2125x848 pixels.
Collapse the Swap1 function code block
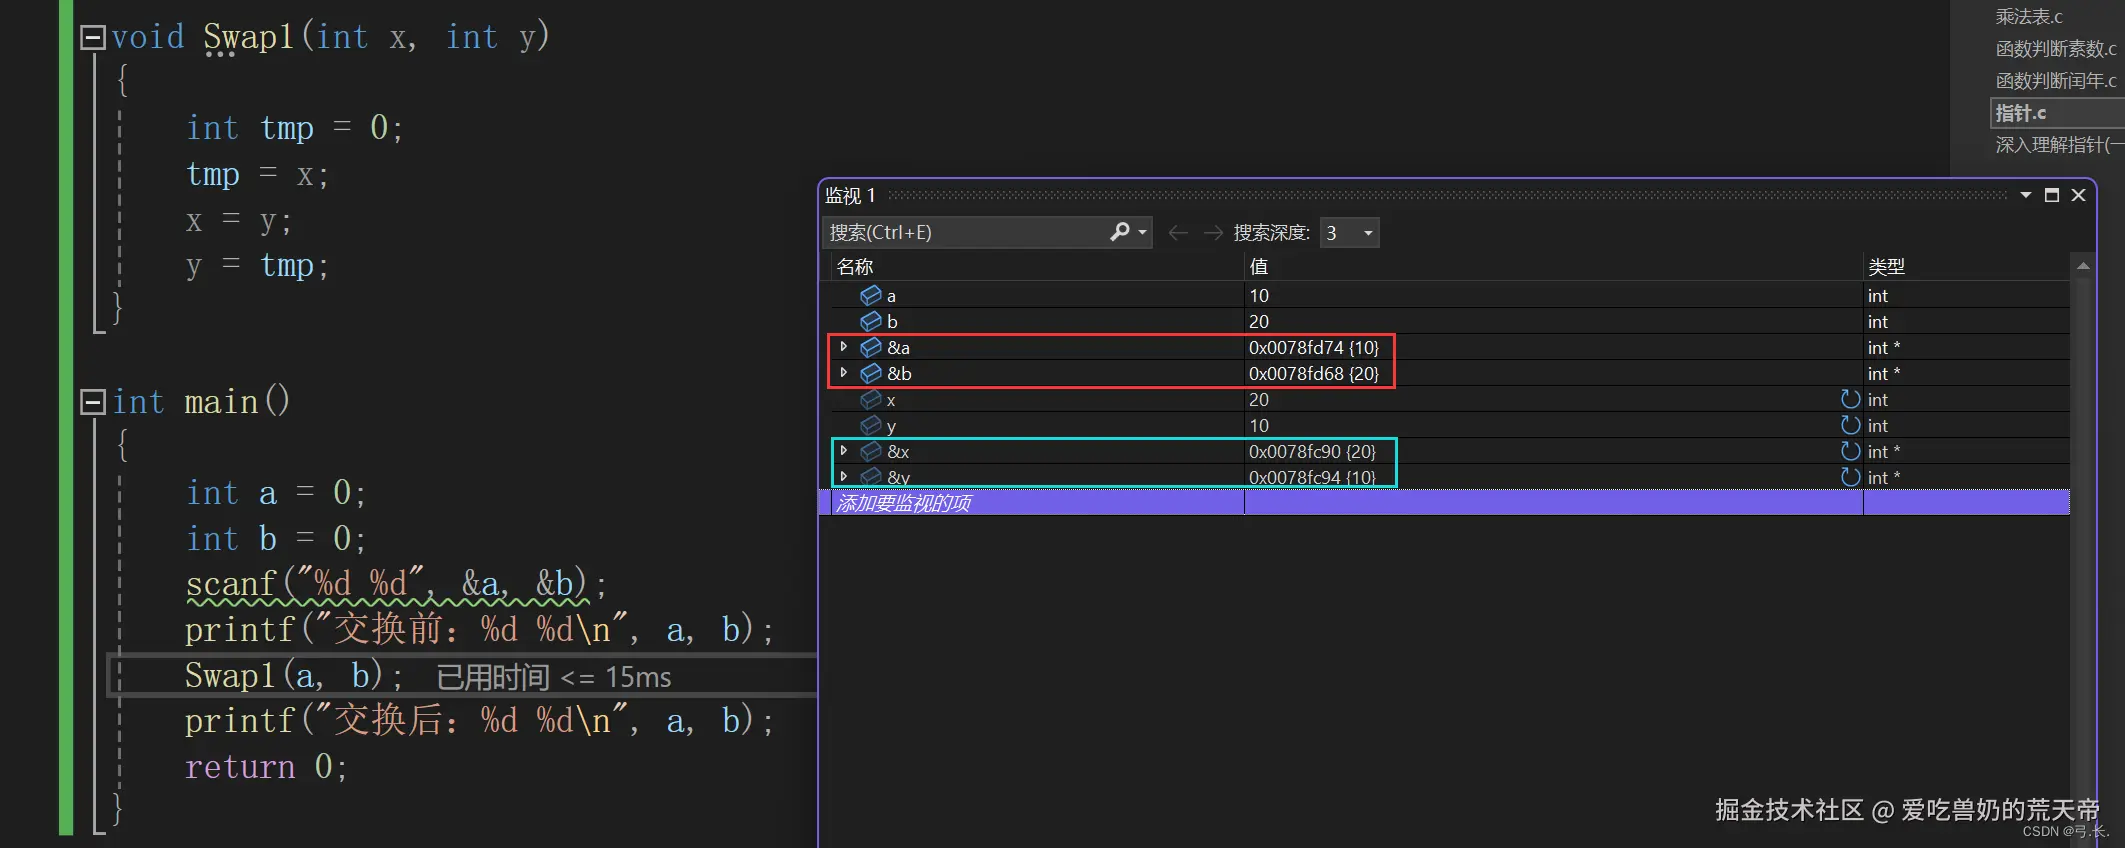pos(93,38)
